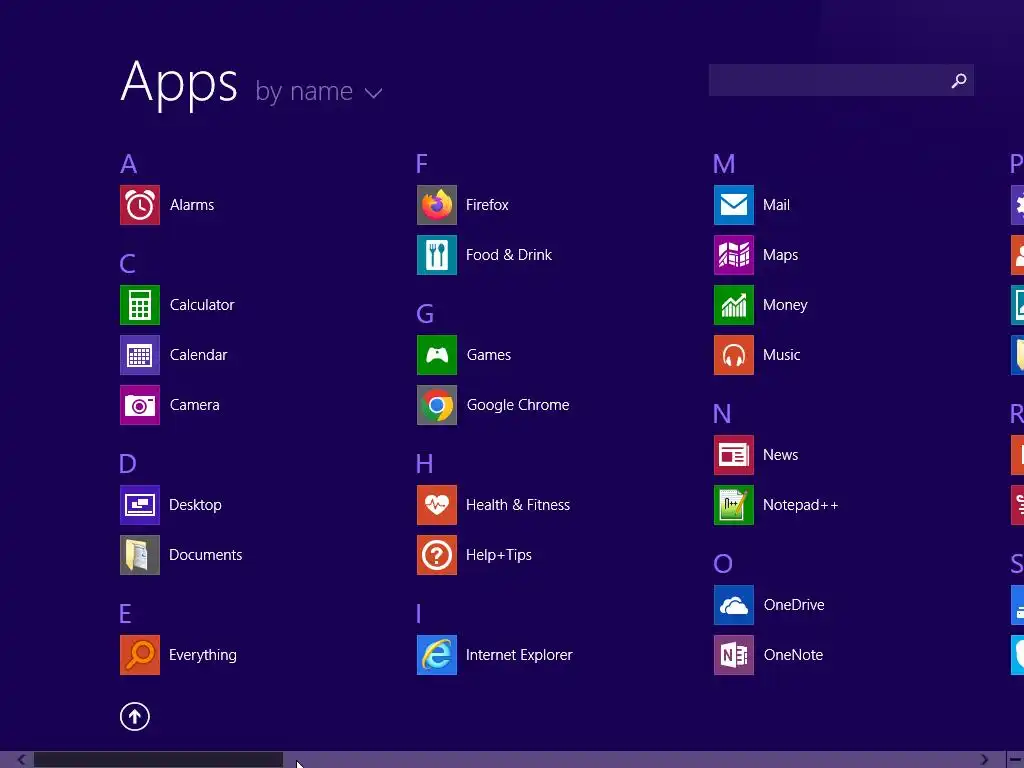Click the 'C' letter group header
The image size is (1024, 768).
point(127,264)
